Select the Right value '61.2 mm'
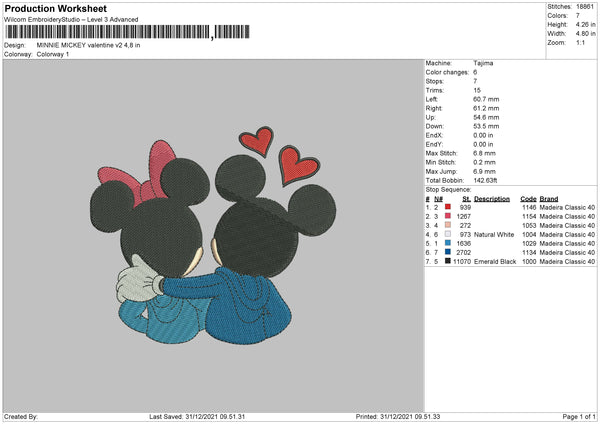 (x=486, y=108)
